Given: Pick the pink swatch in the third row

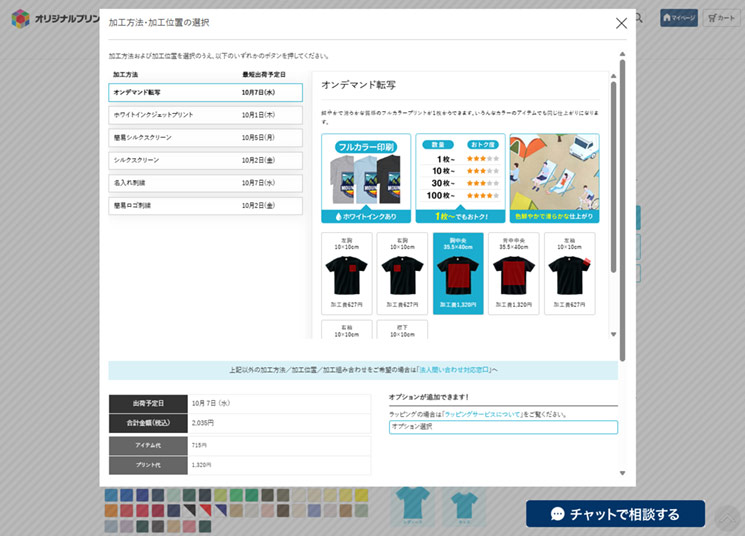Looking at the screenshot, I should tap(190, 526).
